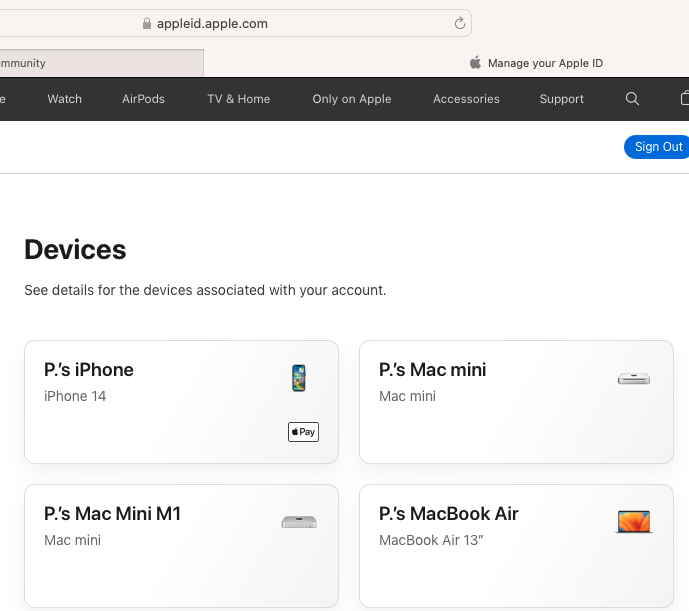This screenshot has width=689, height=611.
Task: Click the iPhone 14 device image
Action: [299, 378]
